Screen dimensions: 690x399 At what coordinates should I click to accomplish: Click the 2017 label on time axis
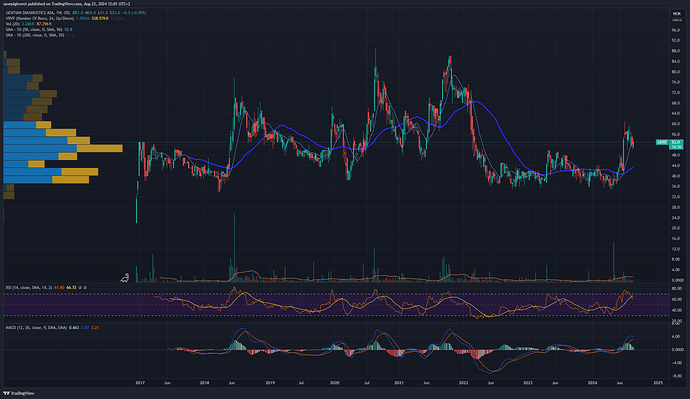click(x=140, y=383)
